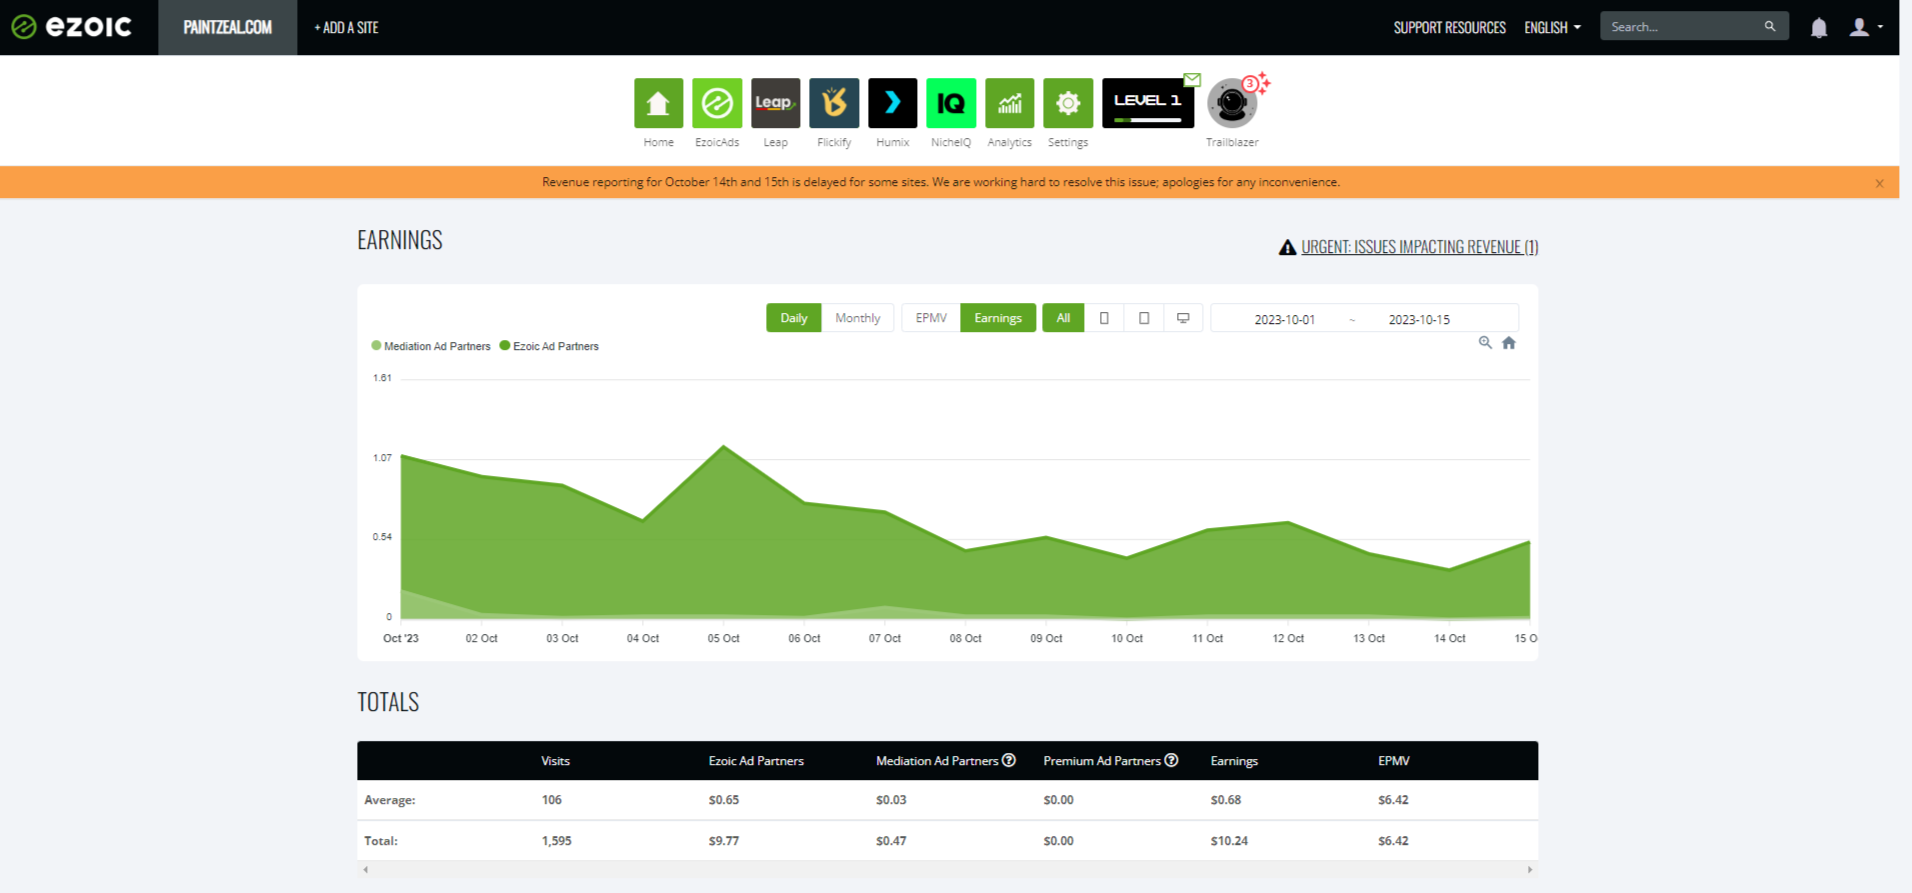Filter chart by mobile device
Image resolution: width=1912 pixels, height=893 pixels.
coord(1104,318)
